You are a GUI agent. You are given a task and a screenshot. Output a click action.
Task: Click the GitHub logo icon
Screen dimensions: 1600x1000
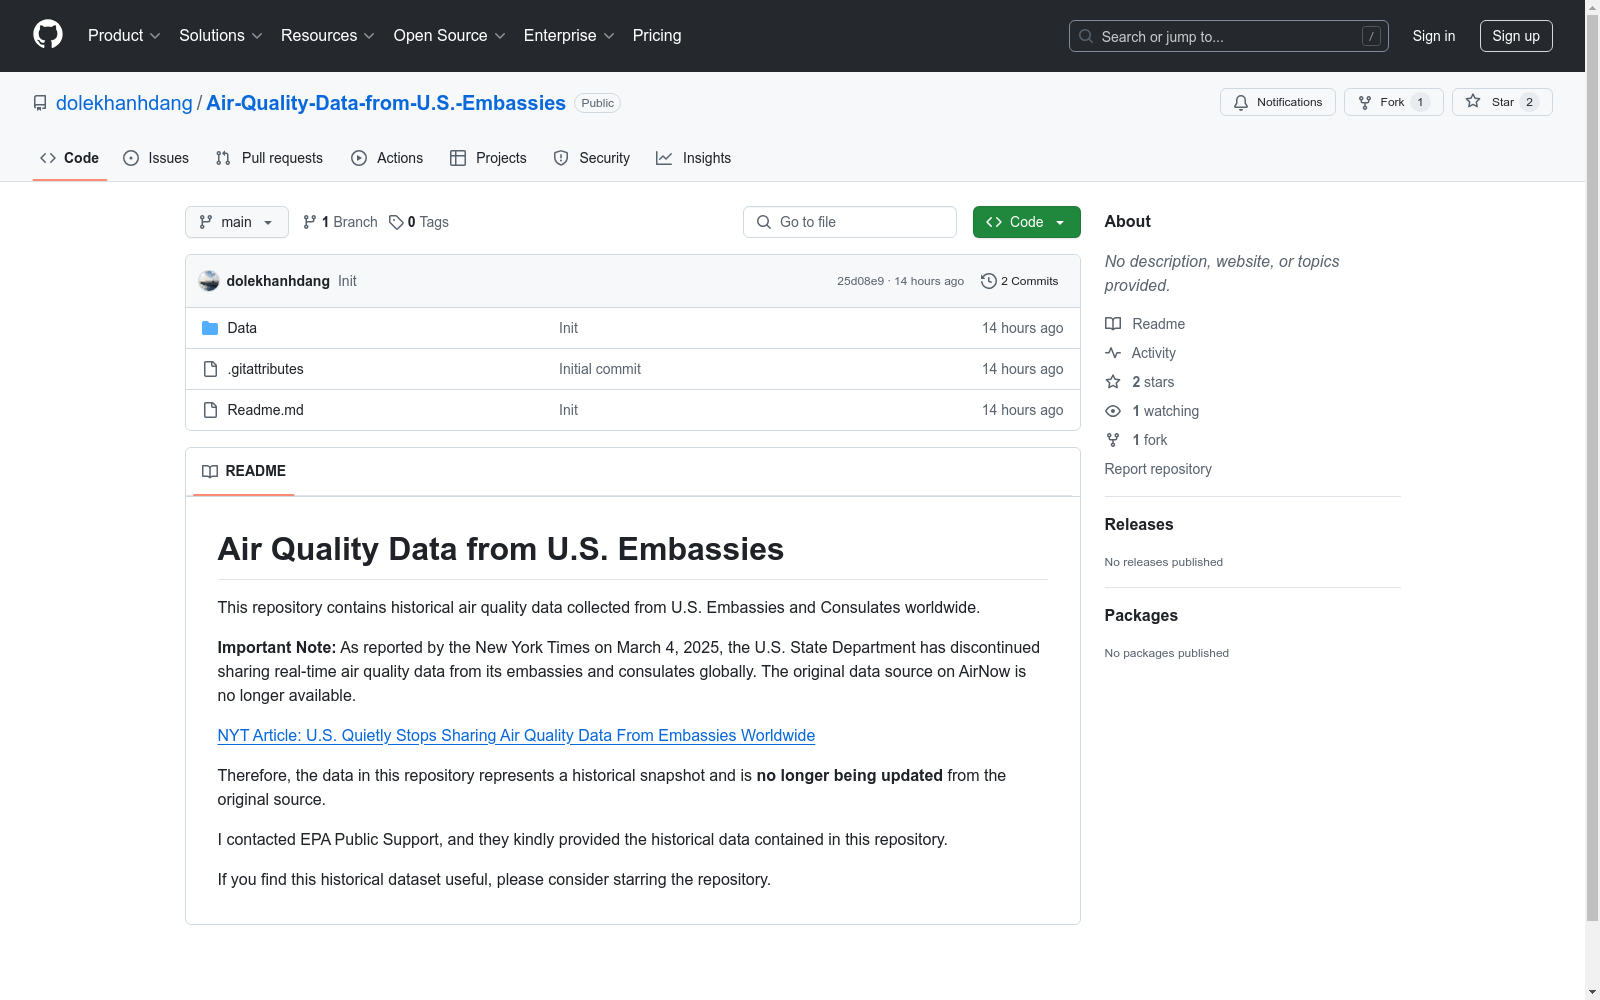[48, 35]
